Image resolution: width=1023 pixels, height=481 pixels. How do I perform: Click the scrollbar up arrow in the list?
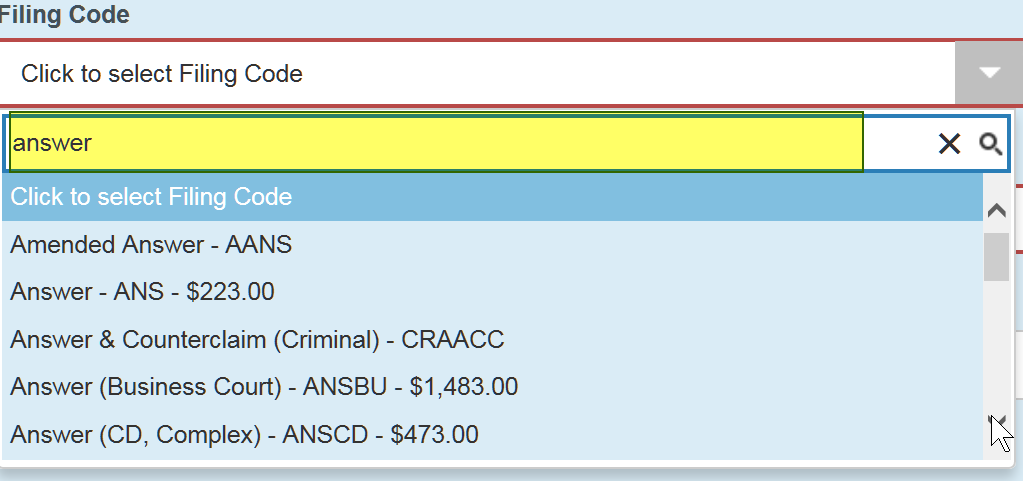[x=996, y=210]
